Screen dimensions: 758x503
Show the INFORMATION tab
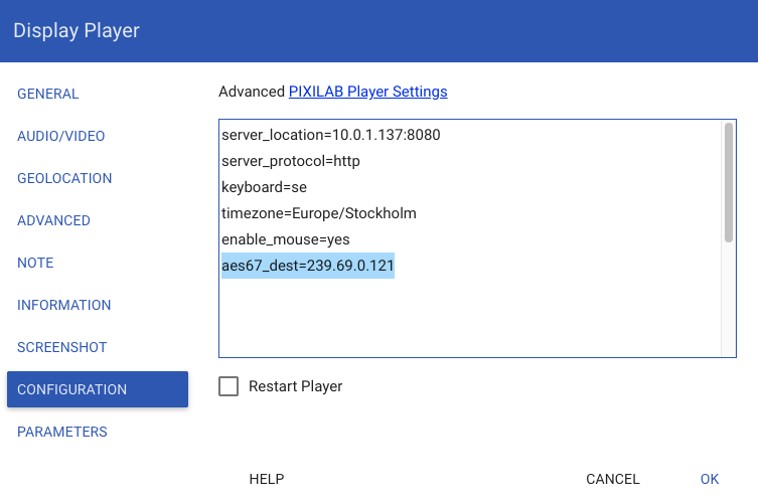pyautogui.click(x=64, y=305)
